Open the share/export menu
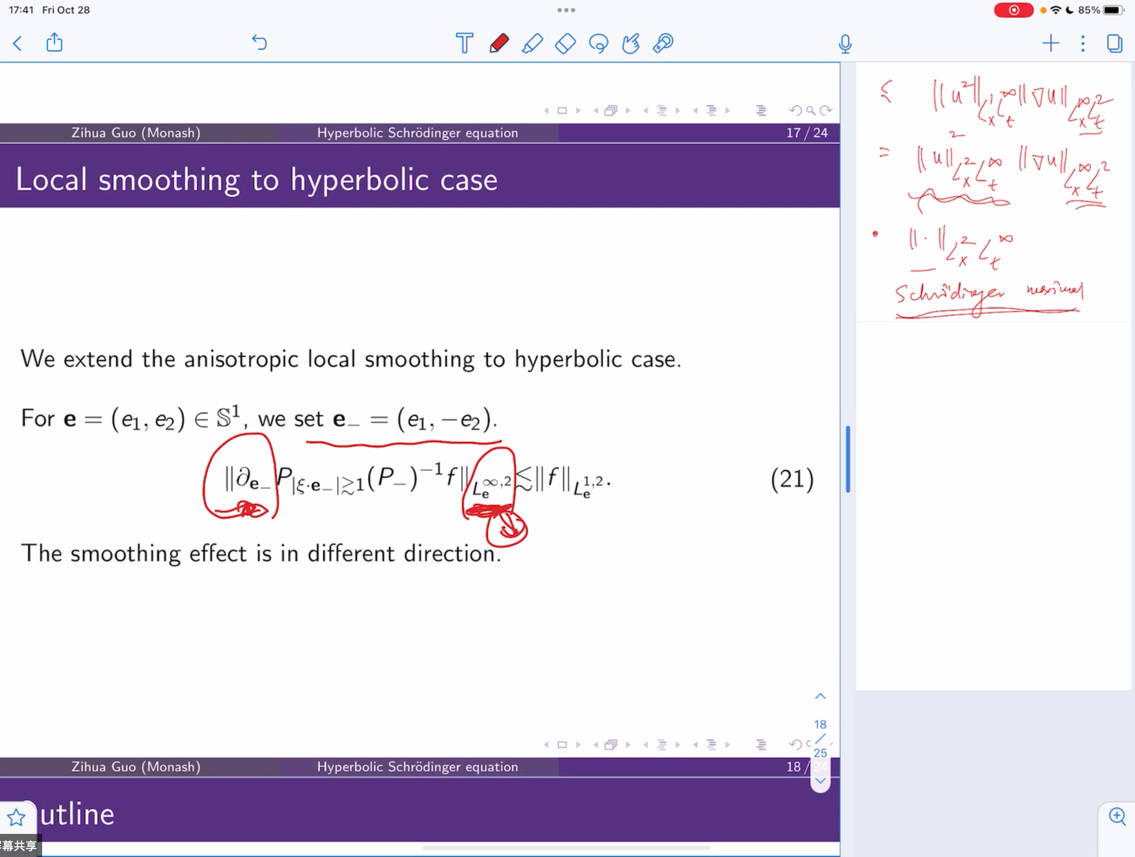 coord(55,43)
